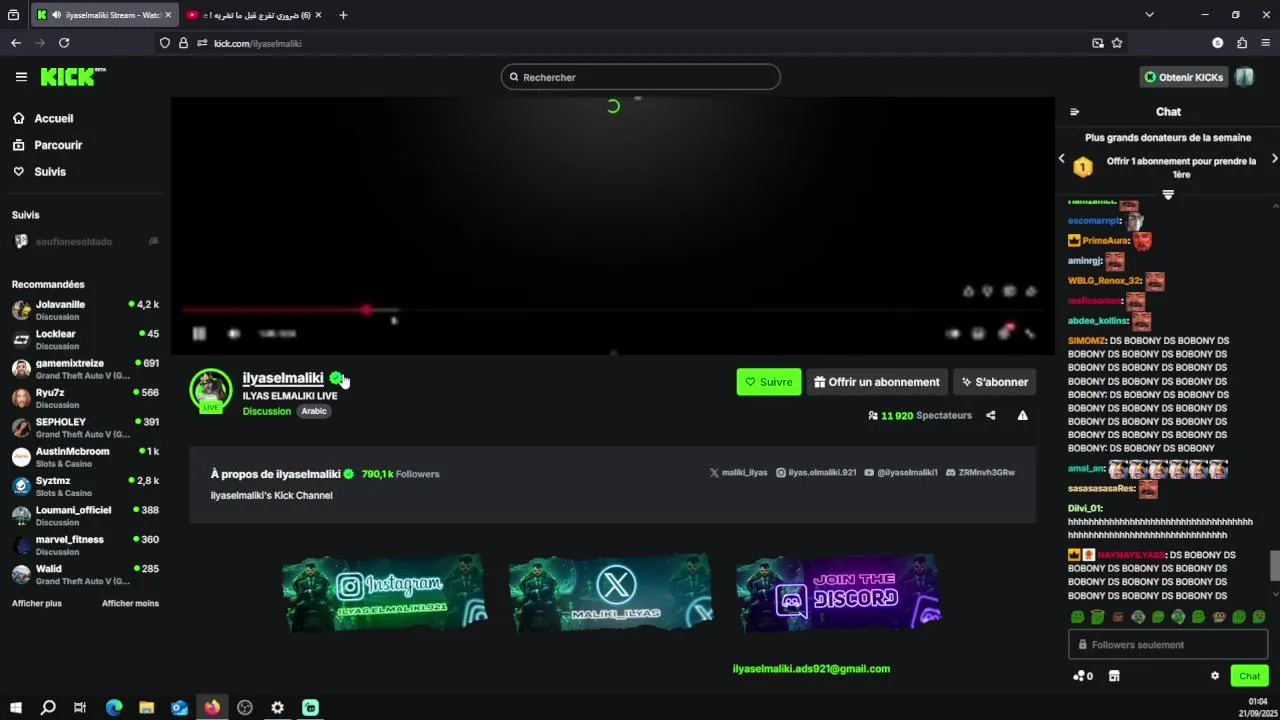Open Windows Start menu
This screenshot has width=1280, height=720.
[x=15, y=707]
